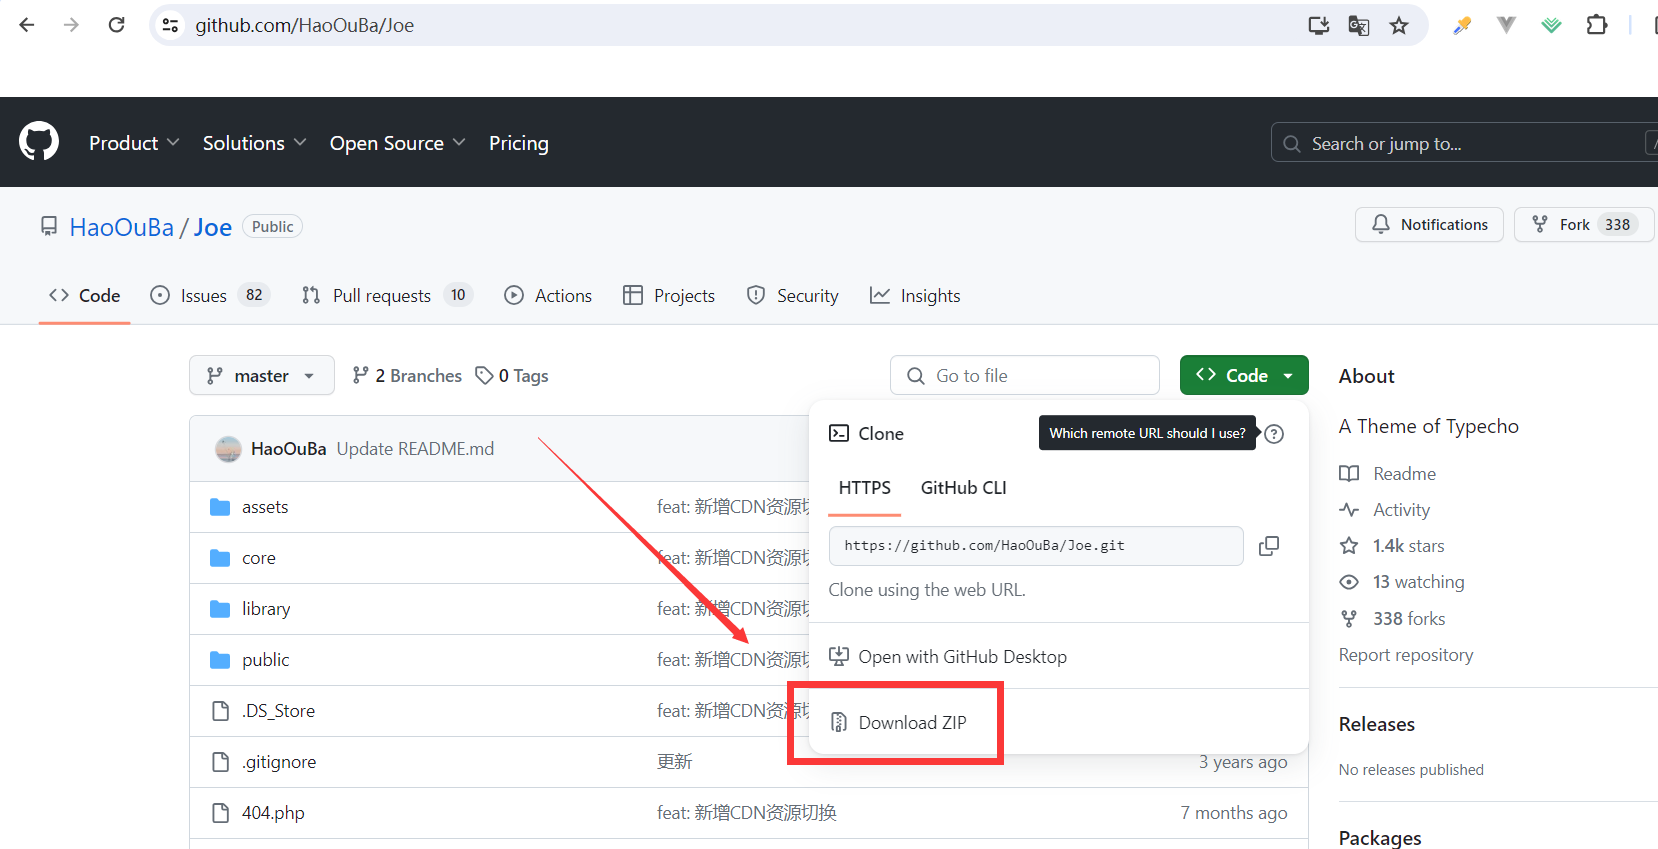The height and width of the screenshot is (849, 1658).
Task: Click the .gitignore commit message 更新
Action: (x=674, y=762)
